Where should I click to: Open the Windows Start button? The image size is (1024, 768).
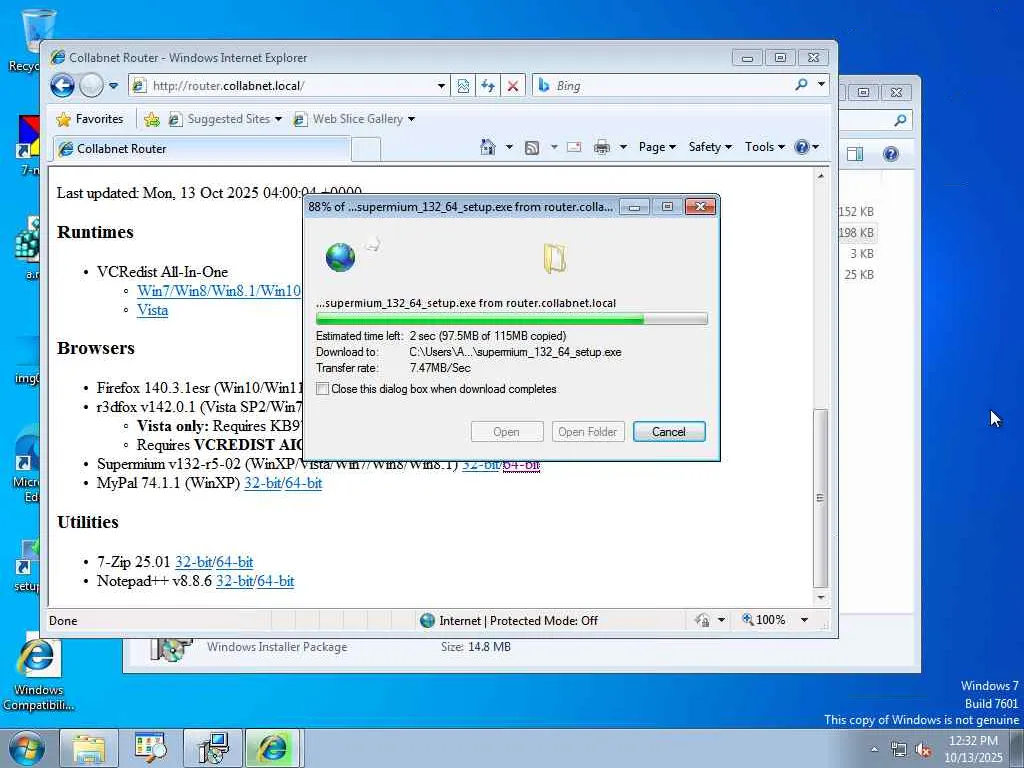click(26, 748)
